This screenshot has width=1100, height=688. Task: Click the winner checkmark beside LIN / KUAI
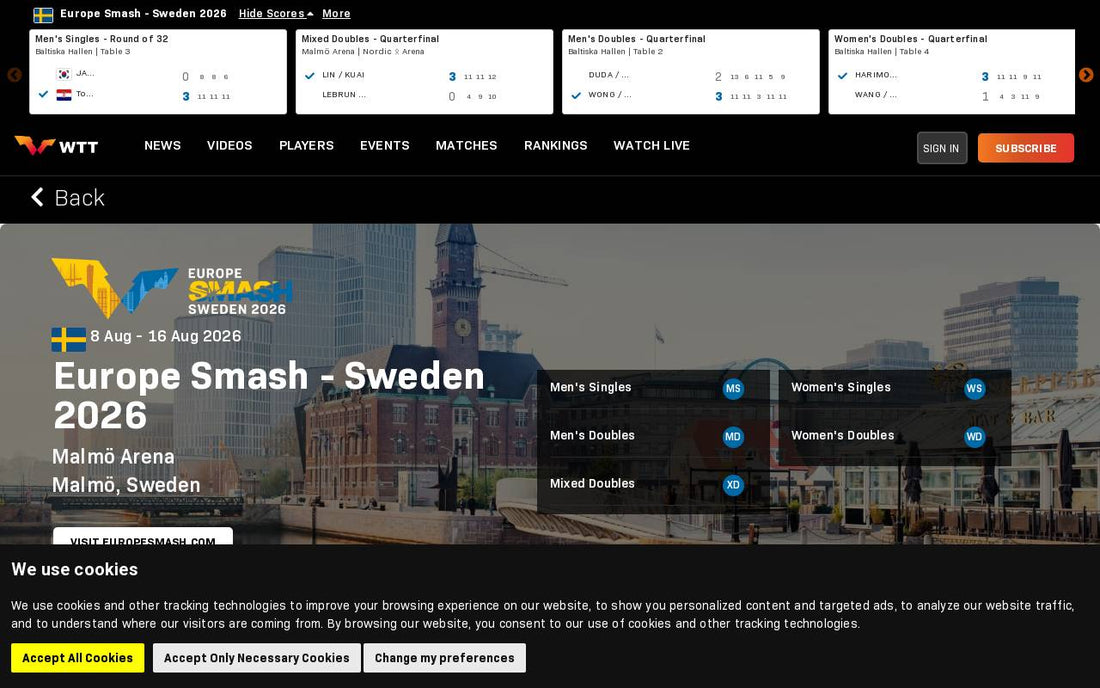(309, 76)
